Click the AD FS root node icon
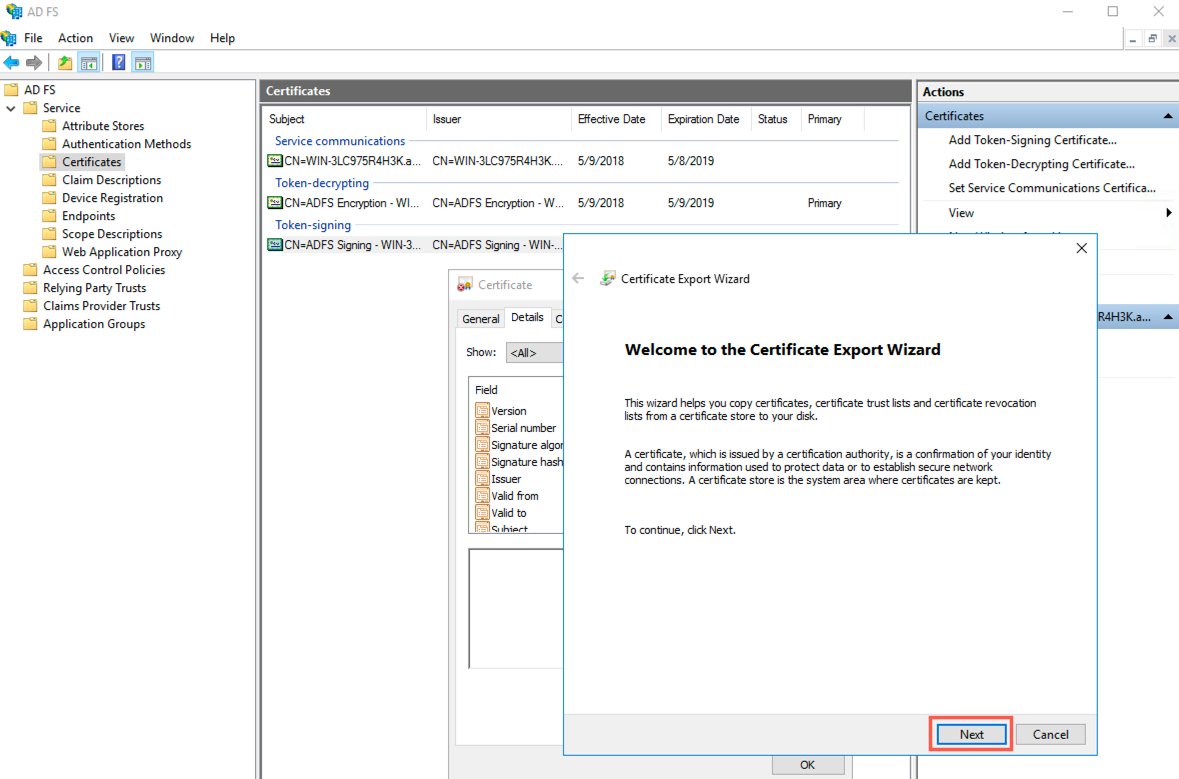 13,89
